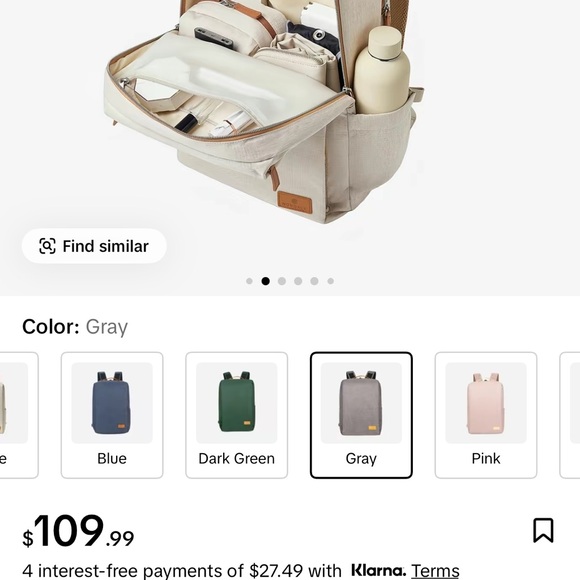Click the blue backpack thumbnail image
Image resolution: width=580 pixels, height=580 pixels.
[x=112, y=403]
